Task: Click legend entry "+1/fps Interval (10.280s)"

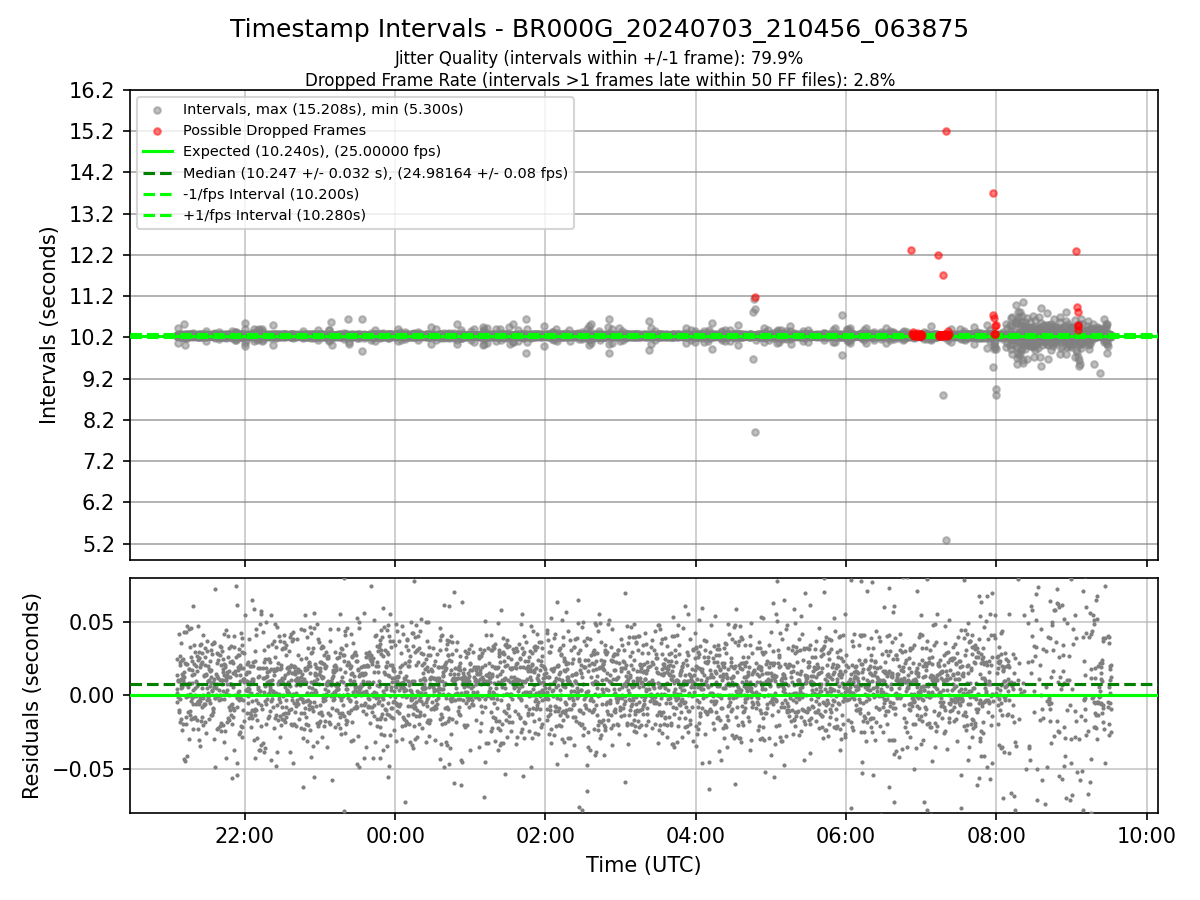Action: (x=274, y=215)
